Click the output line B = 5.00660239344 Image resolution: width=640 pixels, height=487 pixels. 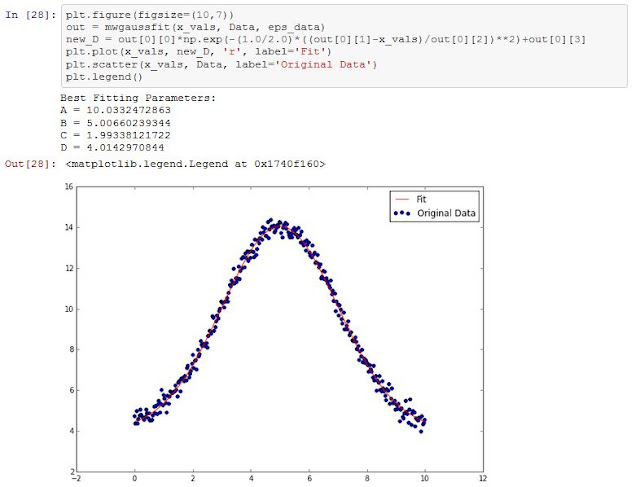(x=116, y=123)
